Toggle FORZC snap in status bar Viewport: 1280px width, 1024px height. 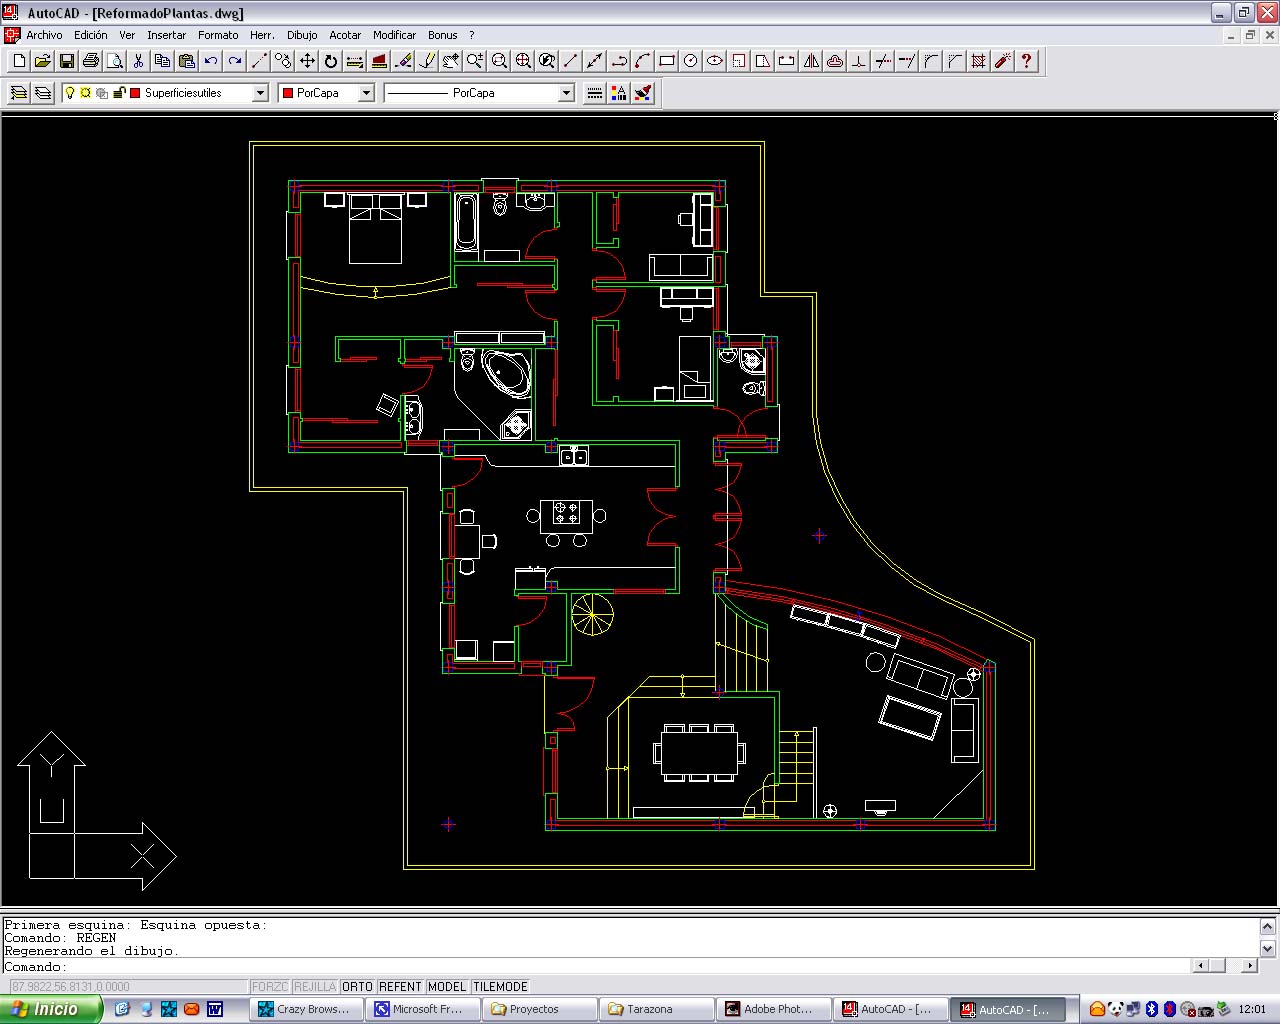[270, 986]
